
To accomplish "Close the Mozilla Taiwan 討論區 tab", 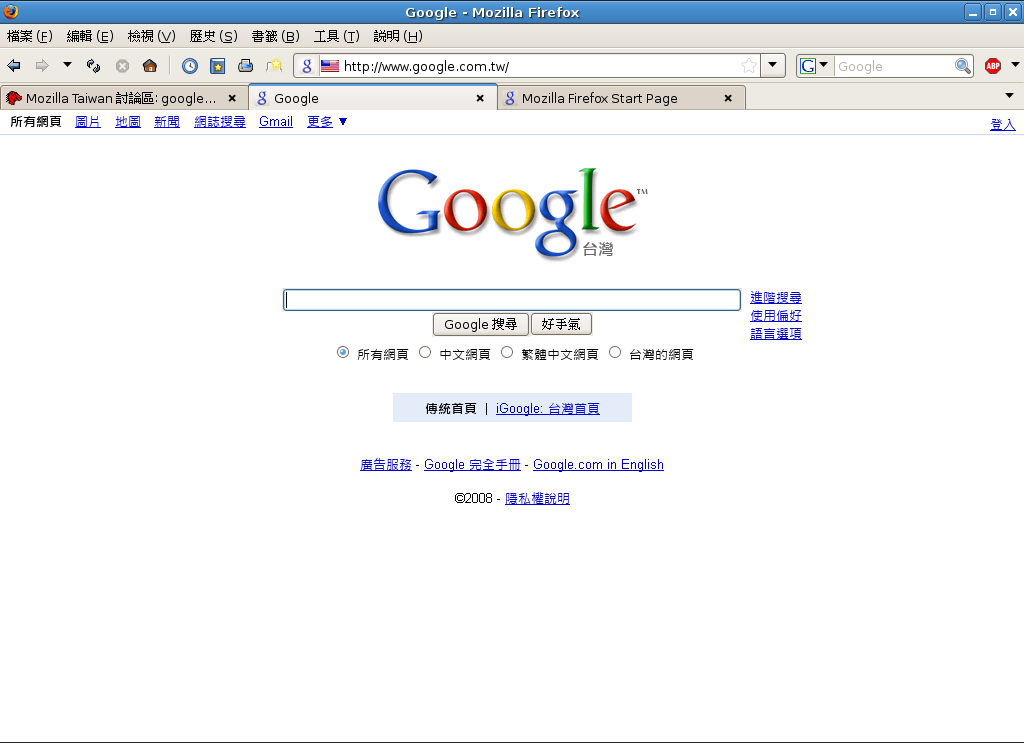I will (232, 98).
